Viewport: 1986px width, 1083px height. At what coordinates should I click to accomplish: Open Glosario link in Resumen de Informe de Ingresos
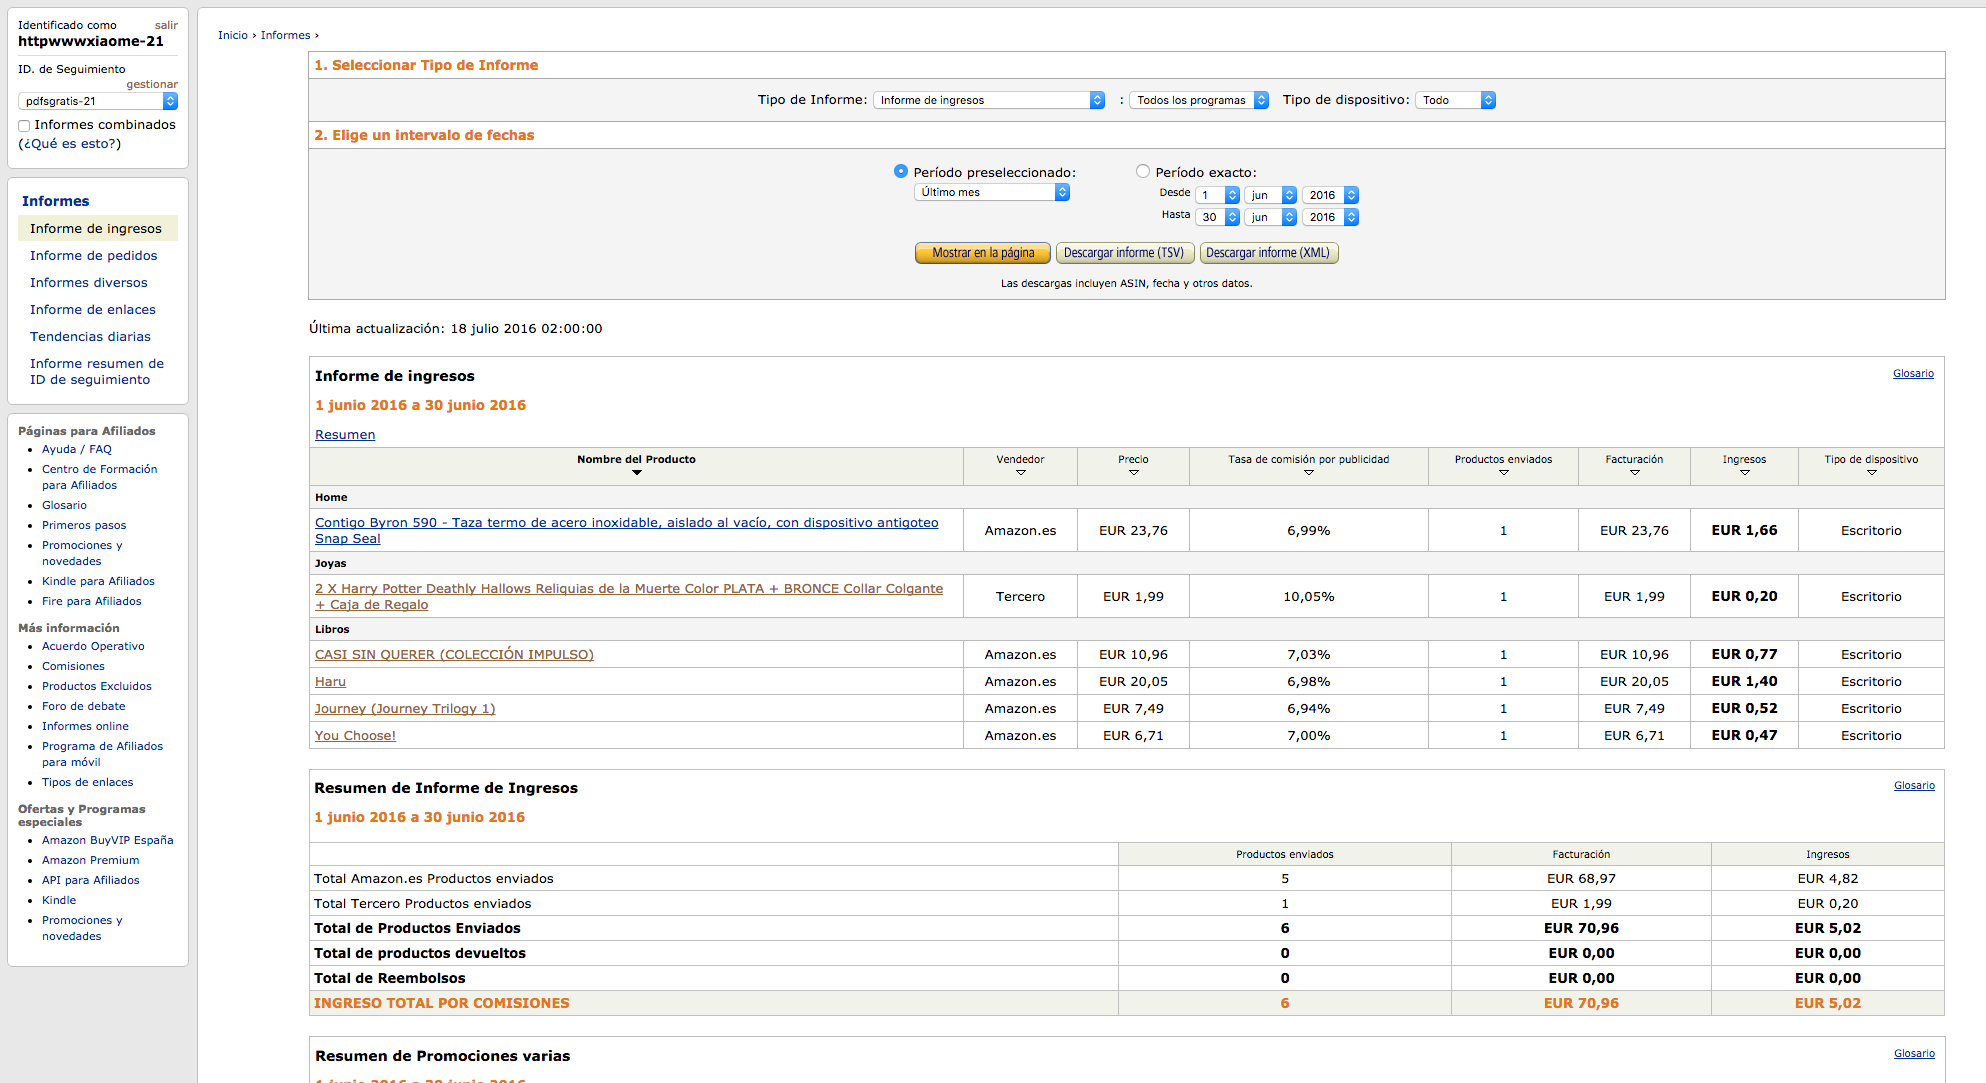1914,785
